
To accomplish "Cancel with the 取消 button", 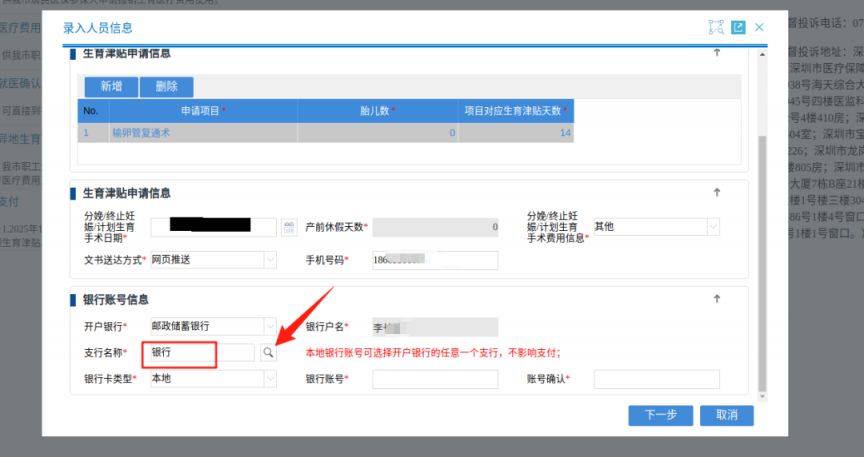I will 719,415.
